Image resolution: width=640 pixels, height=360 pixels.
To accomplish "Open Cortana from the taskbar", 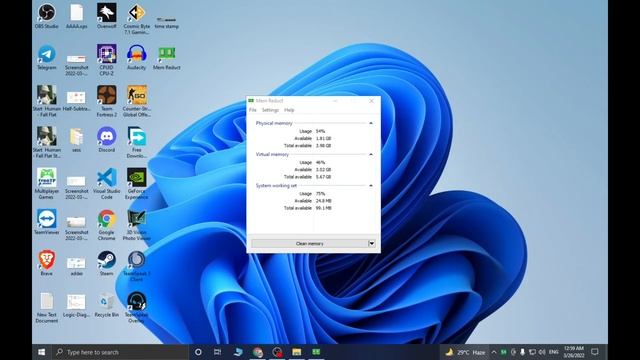I will coord(198,352).
